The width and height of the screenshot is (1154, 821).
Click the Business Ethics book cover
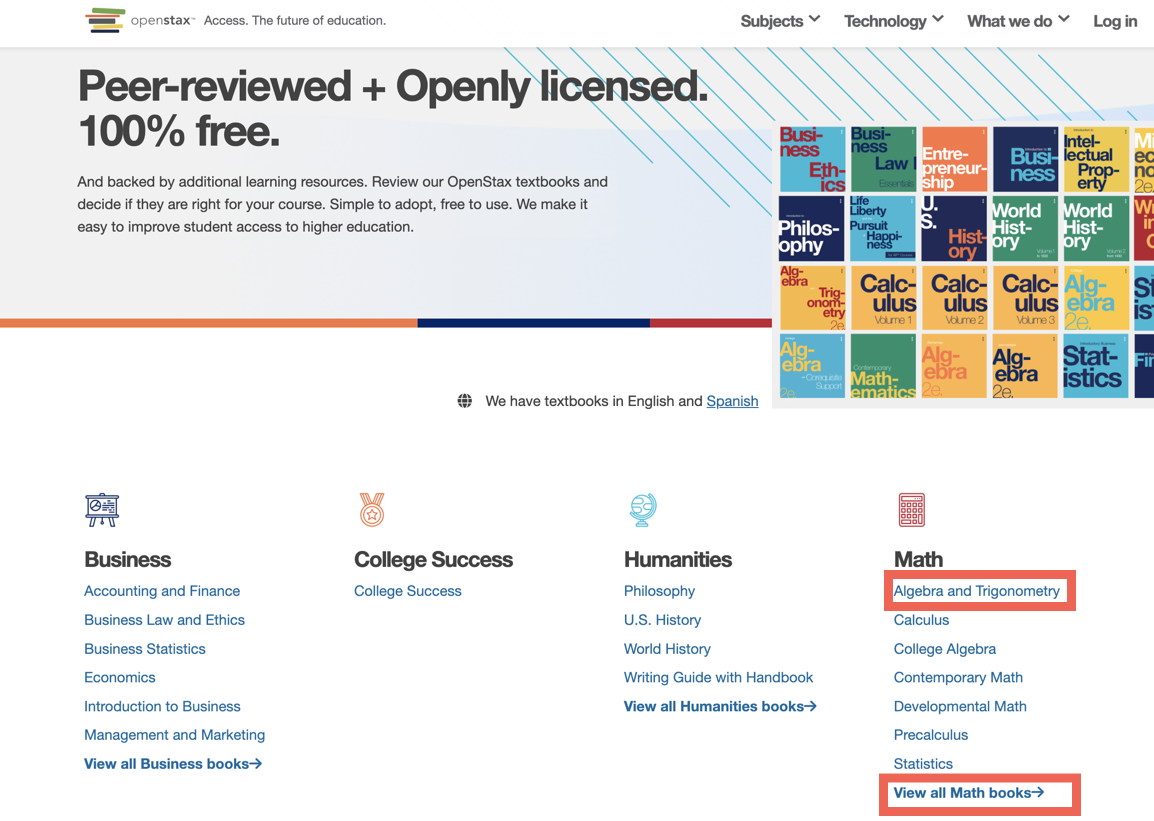tap(813, 159)
